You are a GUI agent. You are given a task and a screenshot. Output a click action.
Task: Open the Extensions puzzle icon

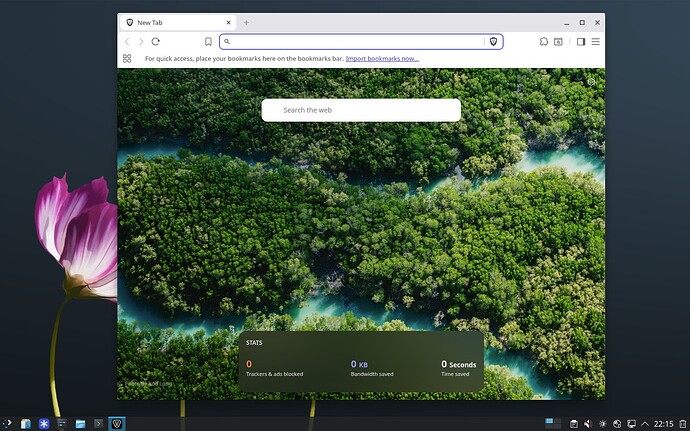543,41
